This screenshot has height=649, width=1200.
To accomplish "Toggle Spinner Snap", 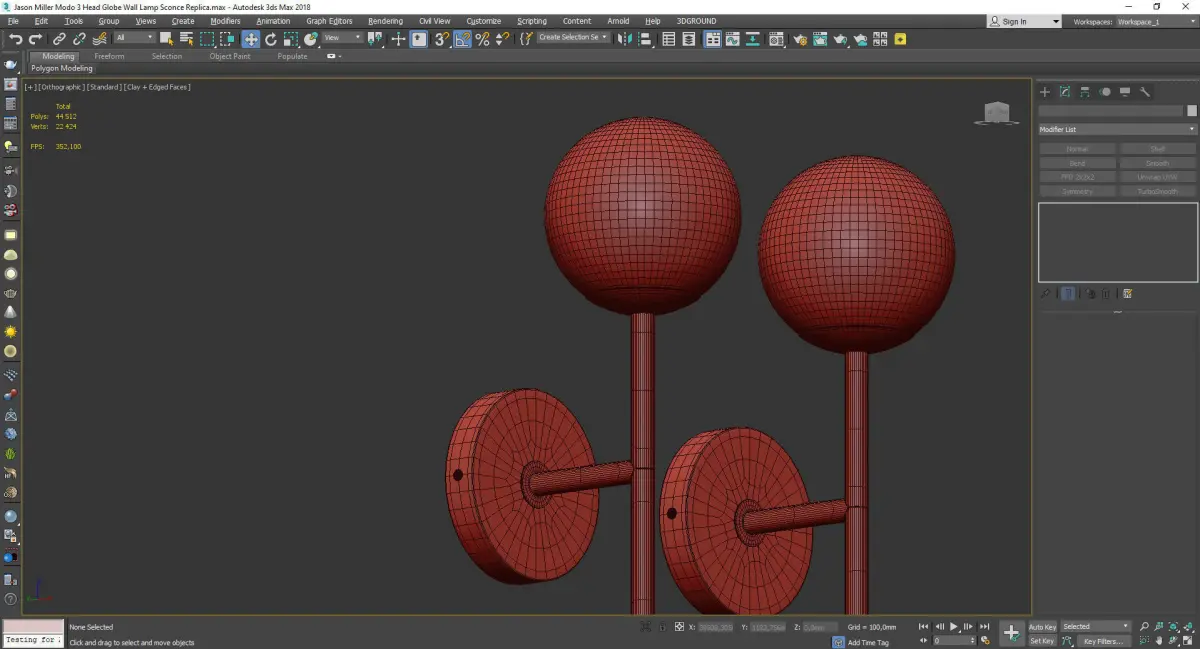I will pyautogui.click(x=502, y=39).
